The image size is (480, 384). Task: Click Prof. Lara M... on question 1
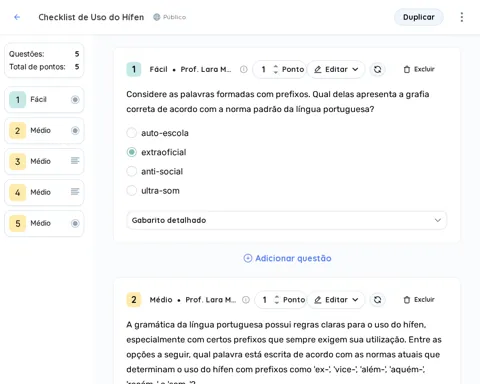206,69
